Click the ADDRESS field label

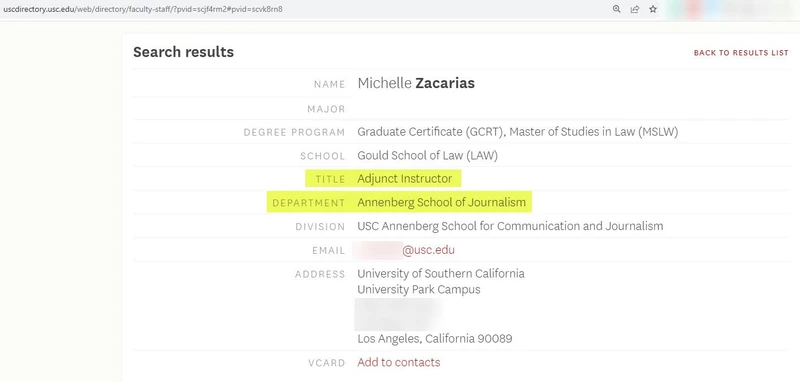pyautogui.click(x=320, y=274)
